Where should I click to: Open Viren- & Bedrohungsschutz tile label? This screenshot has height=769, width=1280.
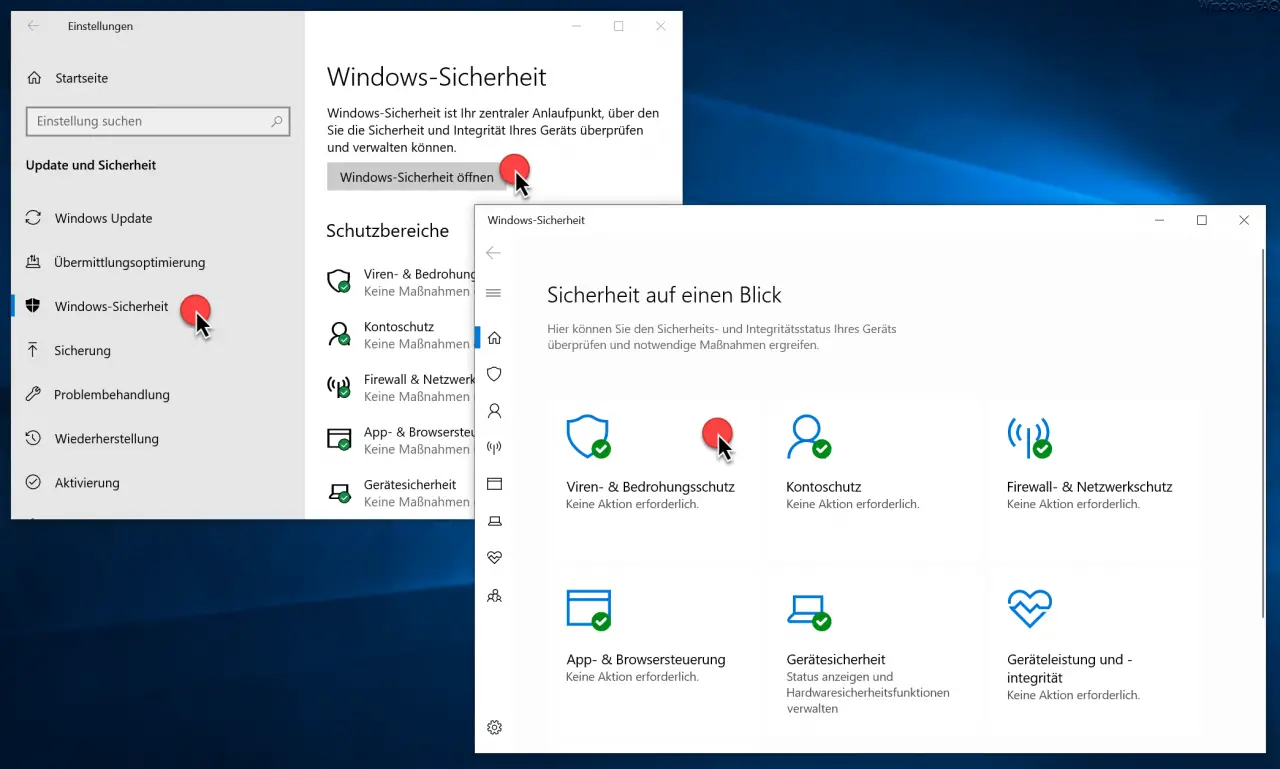tap(650, 487)
